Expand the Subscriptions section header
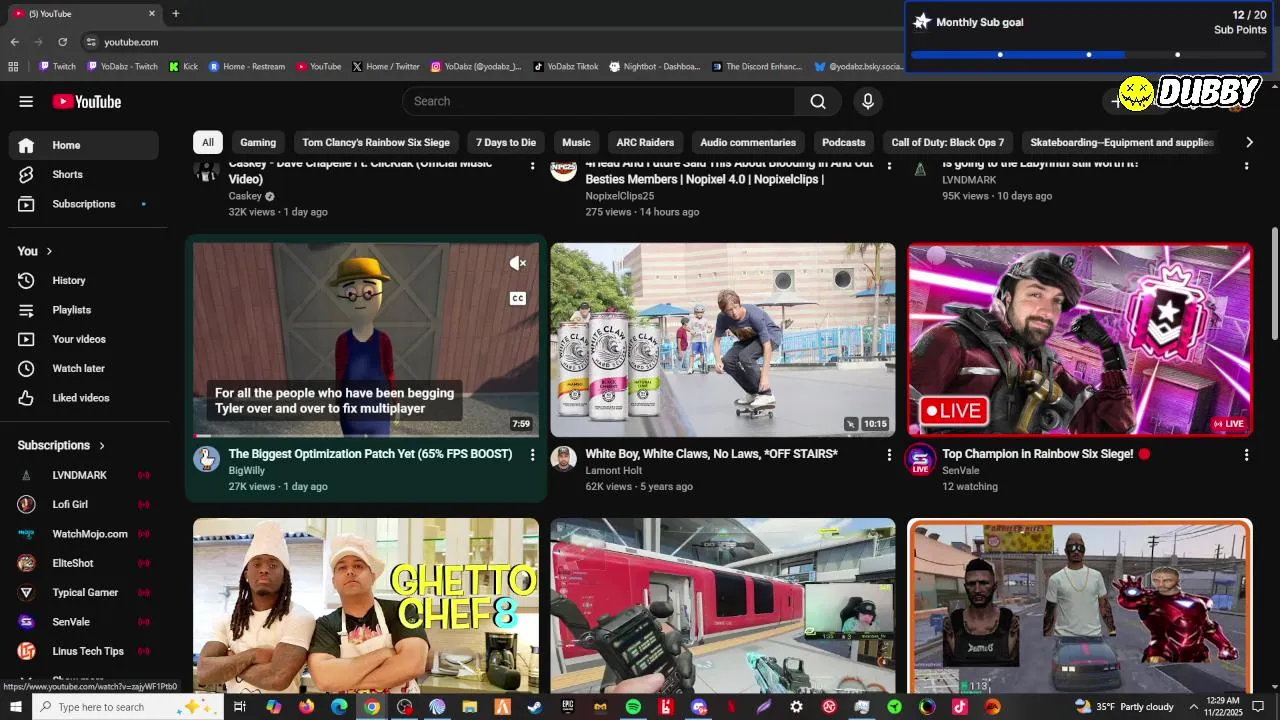This screenshot has height=720, width=1280. pos(61,445)
